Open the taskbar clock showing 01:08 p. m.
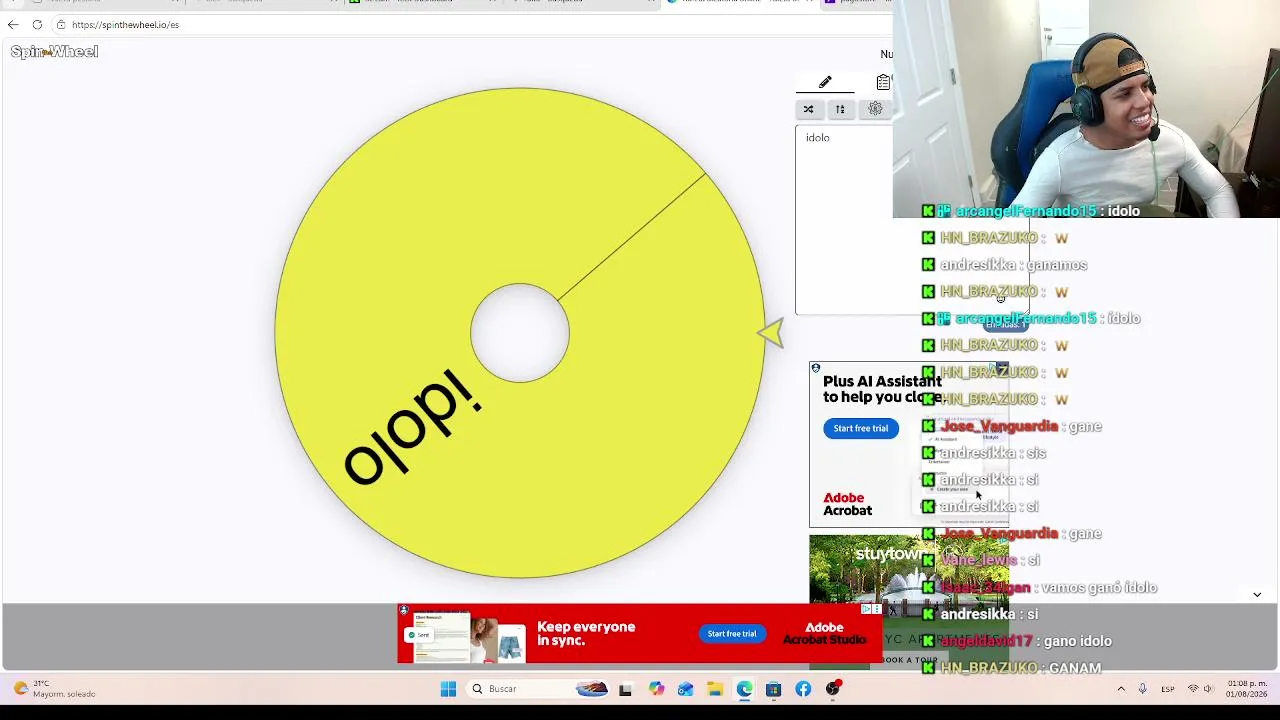Image resolution: width=1280 pixels, height=720 pixels. [1246, 689]
